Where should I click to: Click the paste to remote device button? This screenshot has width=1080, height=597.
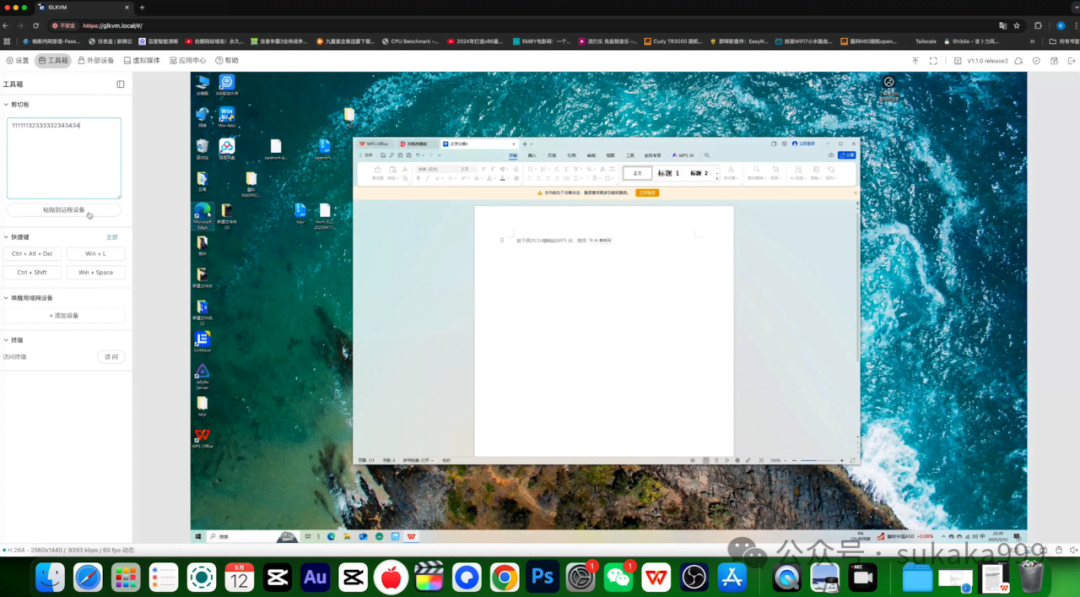(x=64, y=210)
